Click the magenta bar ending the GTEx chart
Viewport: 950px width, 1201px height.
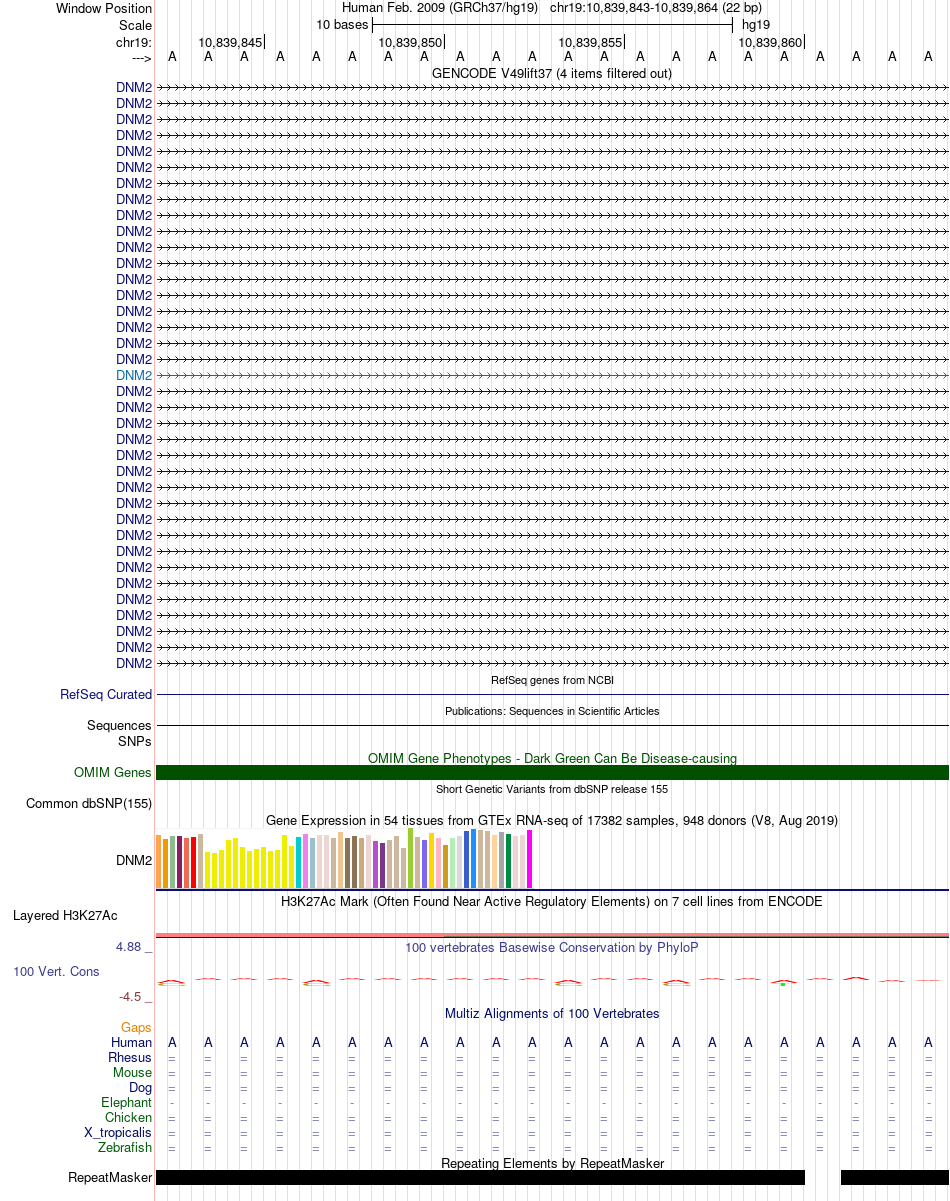pos(530,859)
